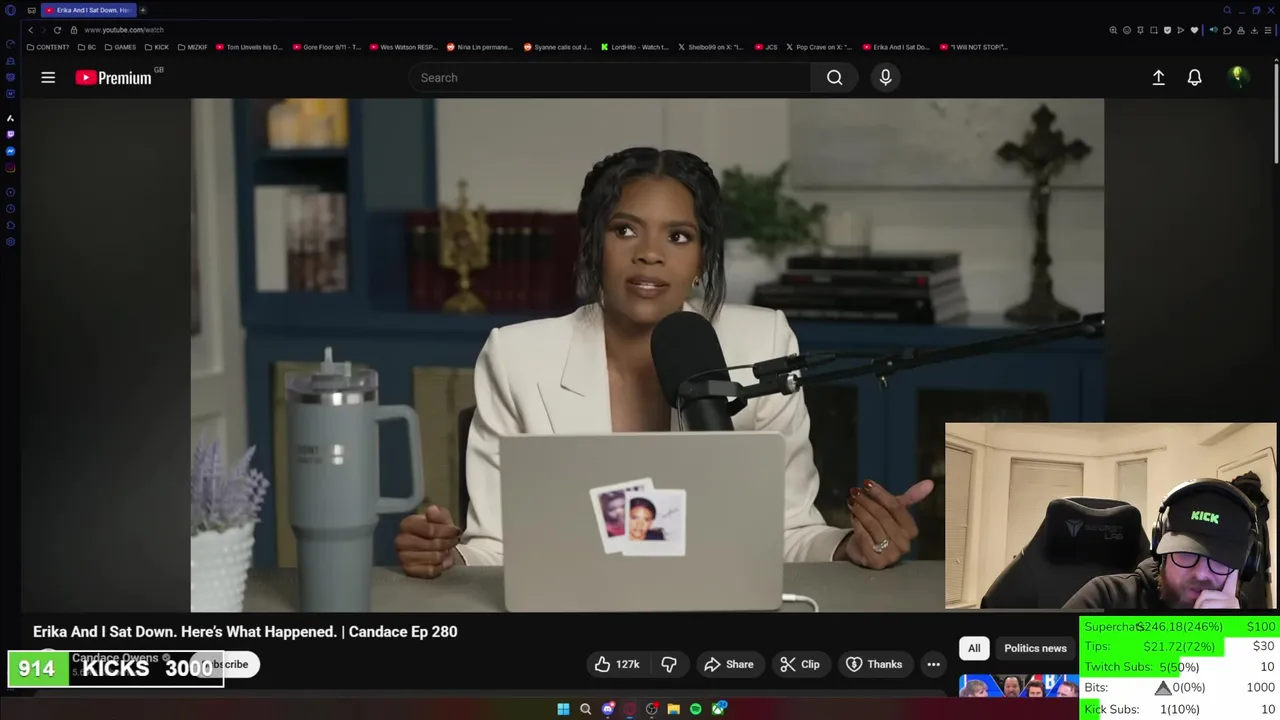Open the GAMES bookmarks folder
1280x720 pixels.
[x=120, y=47]
